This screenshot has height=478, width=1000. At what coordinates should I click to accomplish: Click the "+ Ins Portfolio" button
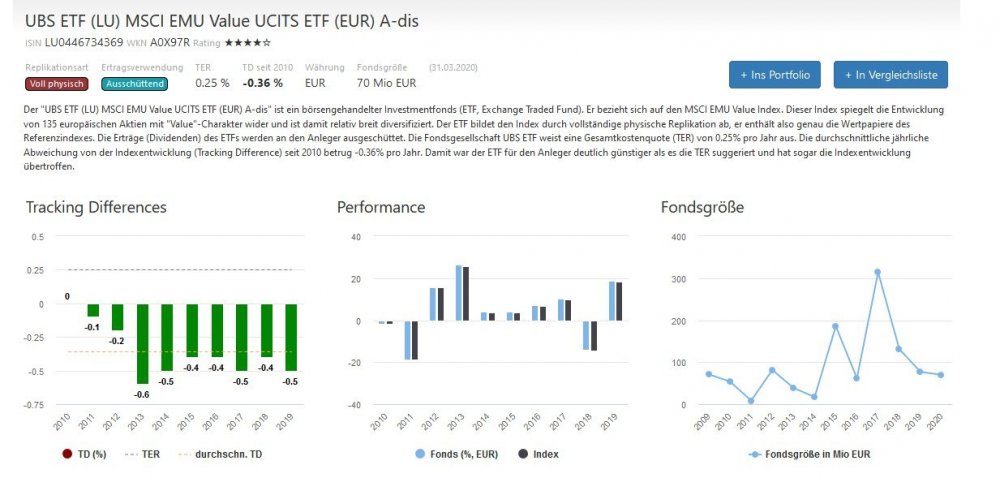(x=775, y=74)
